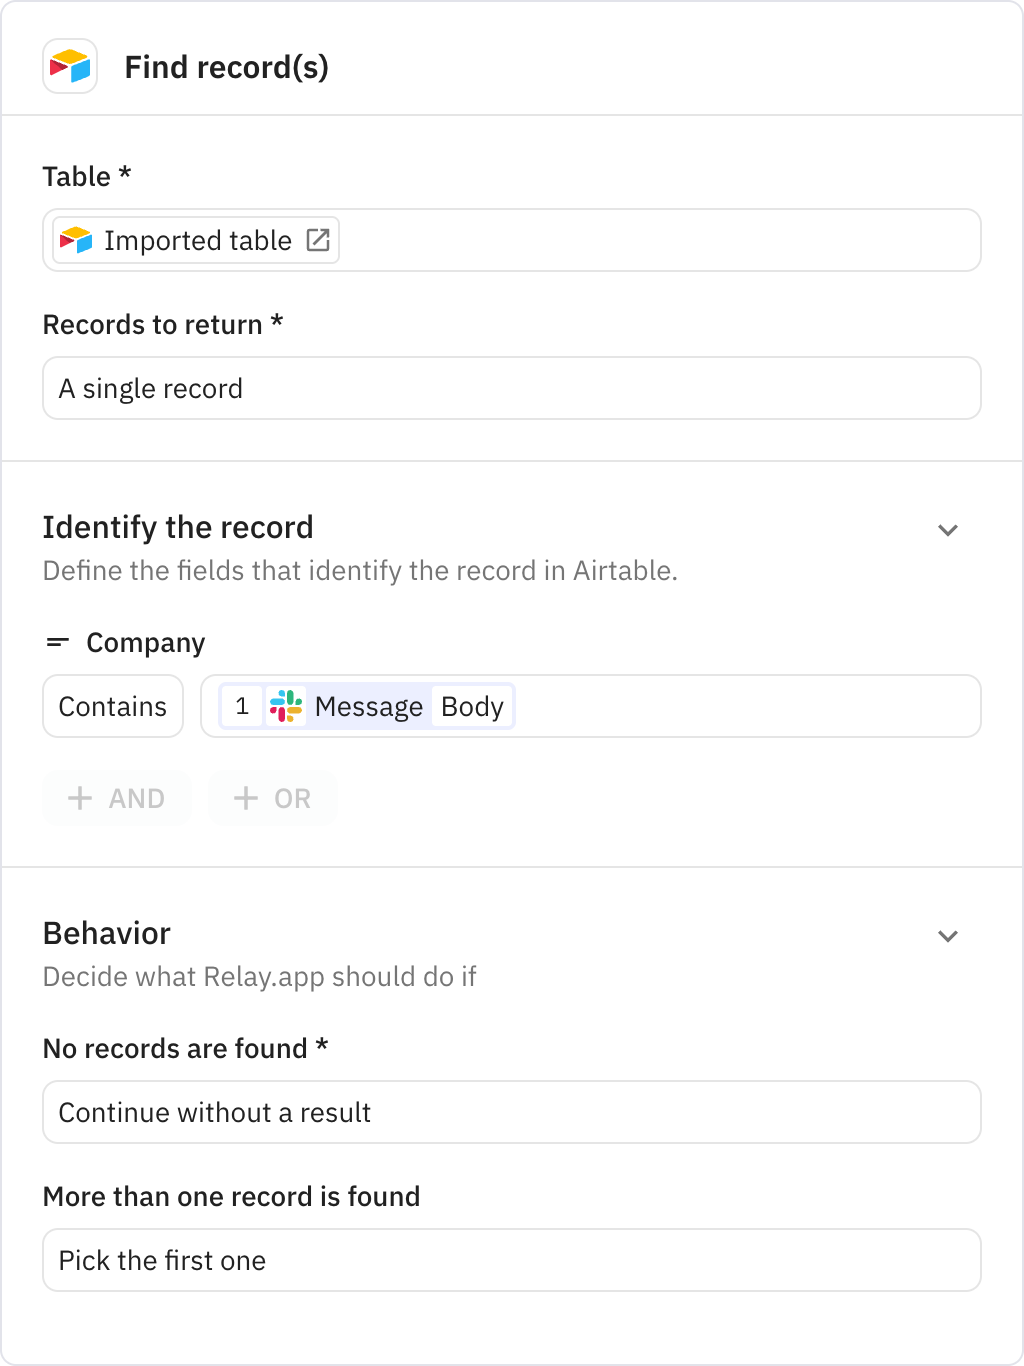Image resolution: width=1024 pixels, height=1366 pixels.
Task: Add an AND condition
Action: pyautogui.click(x=116, y=798)
